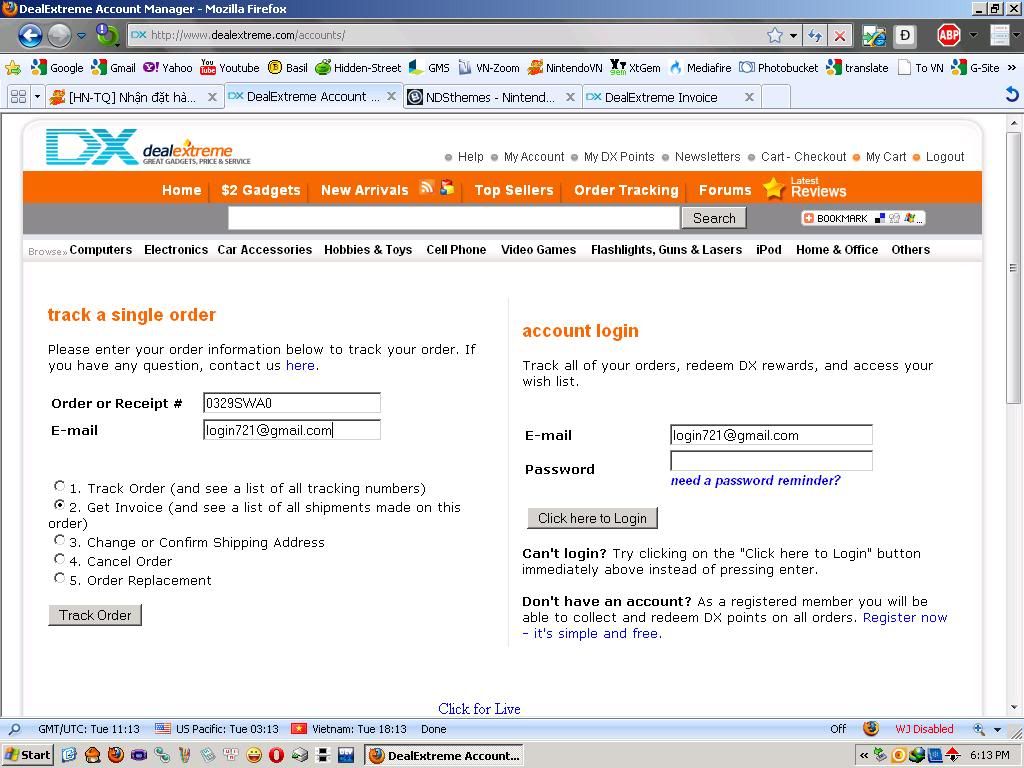Screen dimensions: 1024x768
Task: Open the Hidden-Street bookmark
Action: [x=358, y=67]
